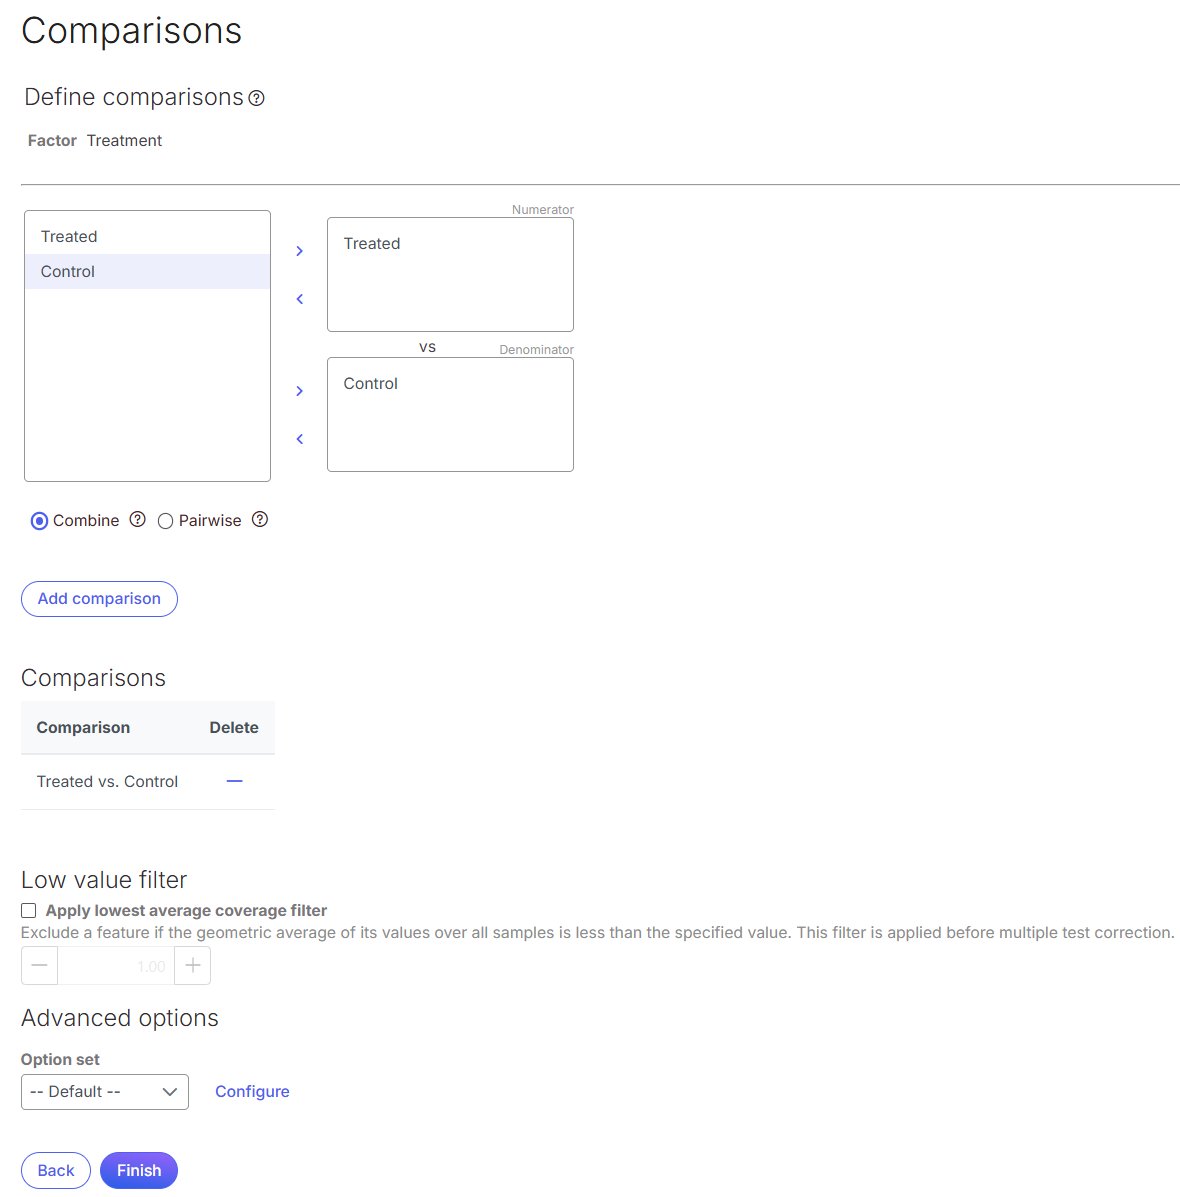Increase the coverage filter value
The width and height of the screenshot is (1180, 1197).
(x=193, y=966)
